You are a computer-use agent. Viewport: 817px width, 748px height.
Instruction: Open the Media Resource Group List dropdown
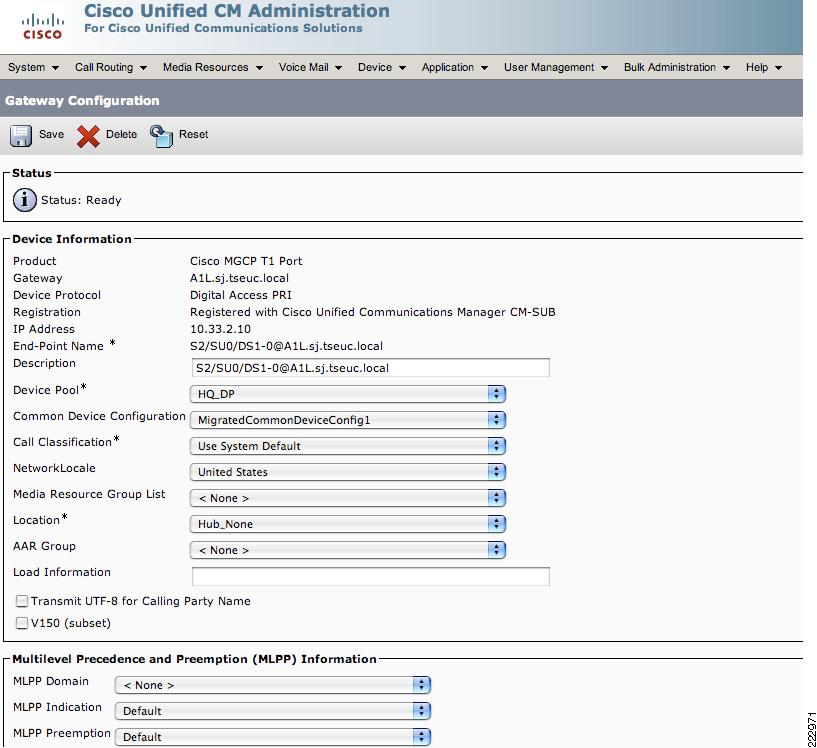[x=348, y=498]
